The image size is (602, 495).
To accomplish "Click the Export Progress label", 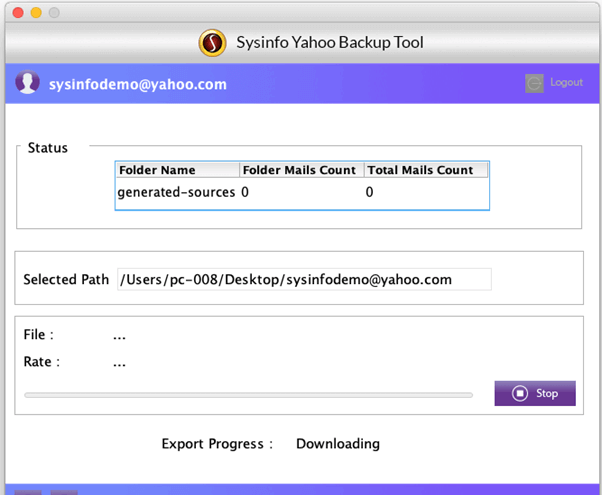I will tap(217, 444).
